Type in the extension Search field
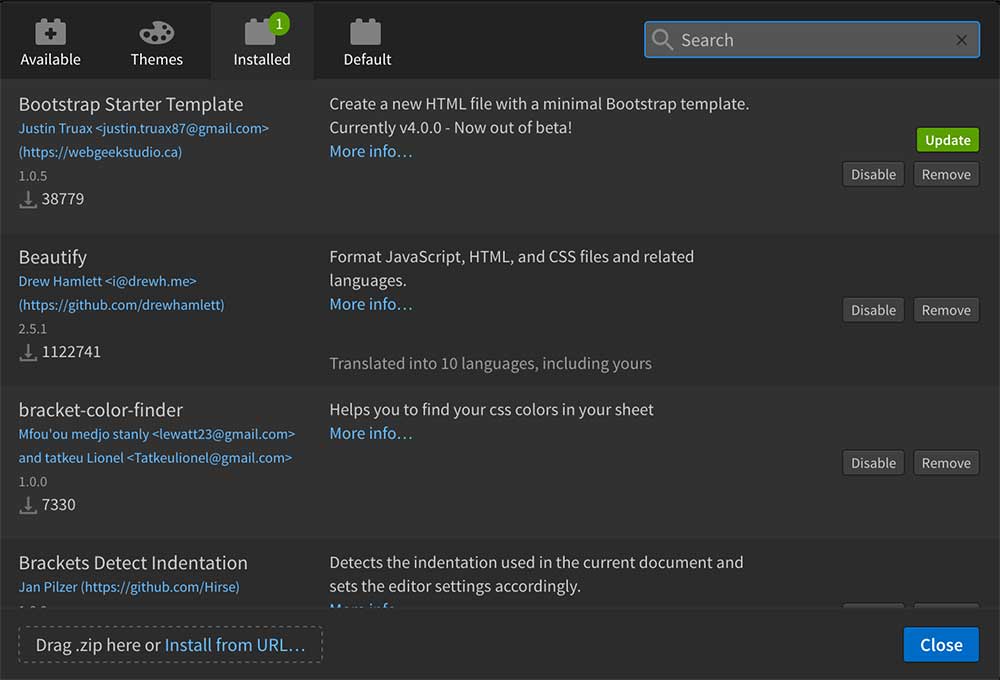 810,40
